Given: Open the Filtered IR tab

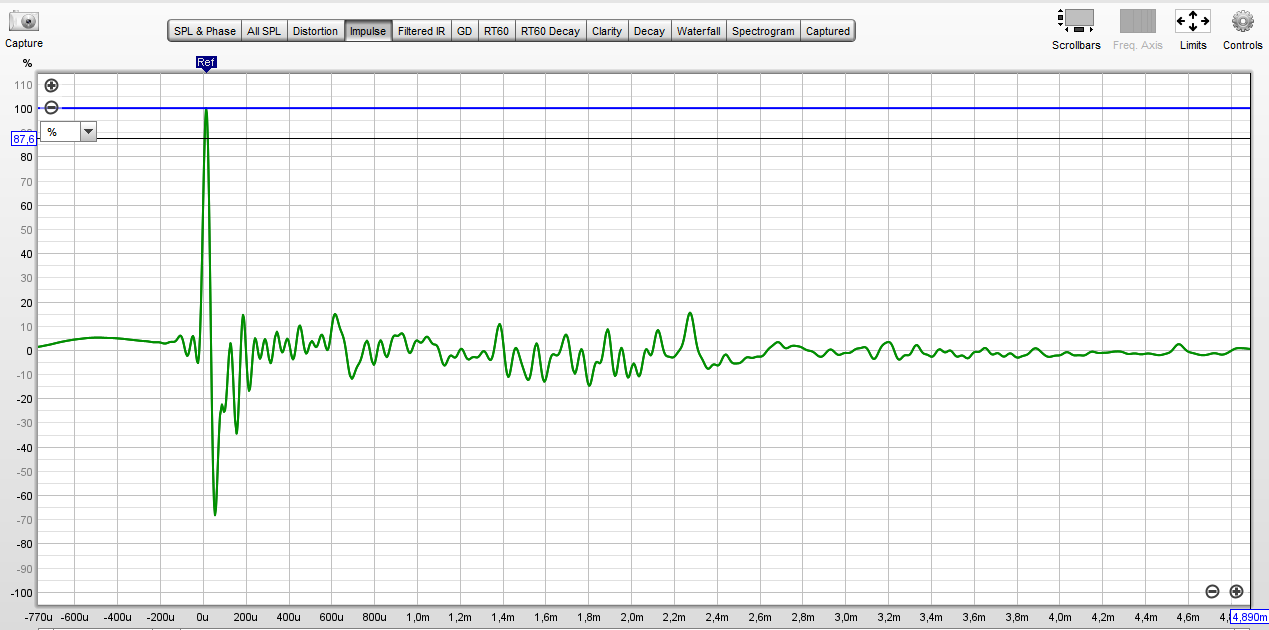Looking at the screenshot, I should coord(421,31).
